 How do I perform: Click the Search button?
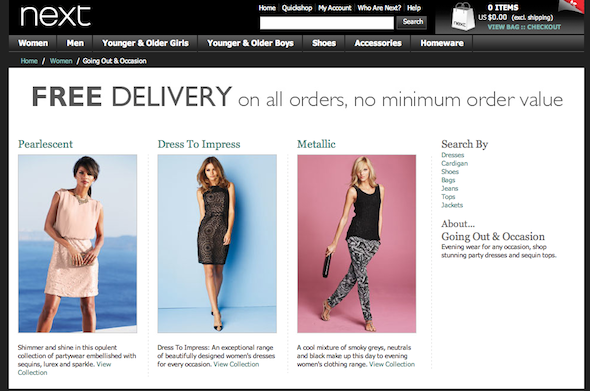click(412, 22)
